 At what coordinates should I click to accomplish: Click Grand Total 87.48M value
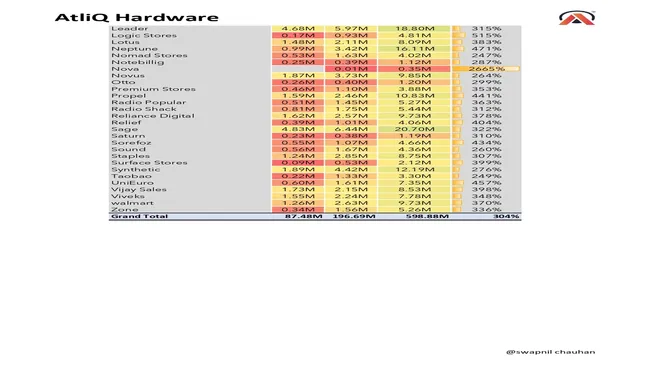click(x=303, y=216)
